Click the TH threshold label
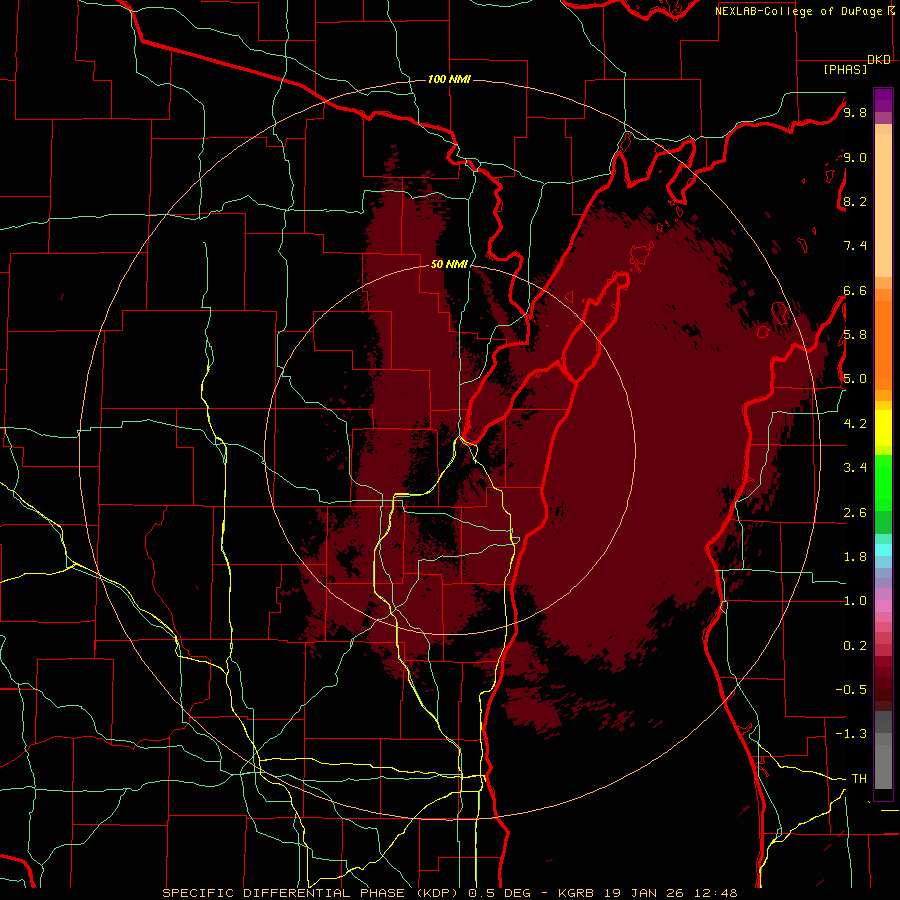The width and height of the screenshot is (900, 900). (x=859, y=779)
